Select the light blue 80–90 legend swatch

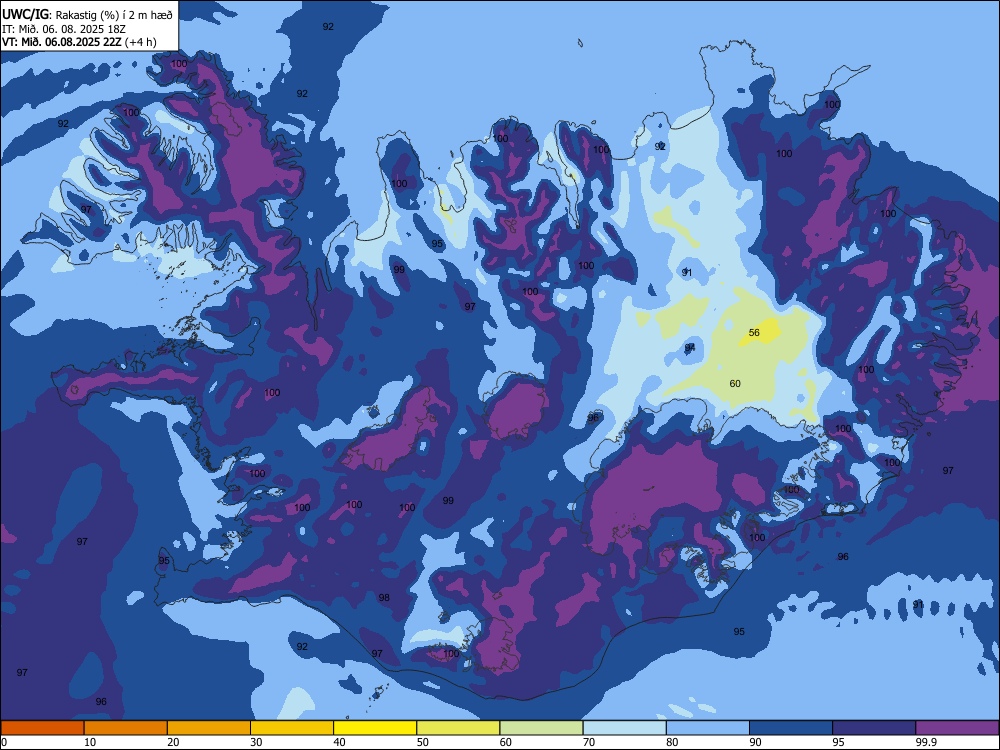(708, 728)
